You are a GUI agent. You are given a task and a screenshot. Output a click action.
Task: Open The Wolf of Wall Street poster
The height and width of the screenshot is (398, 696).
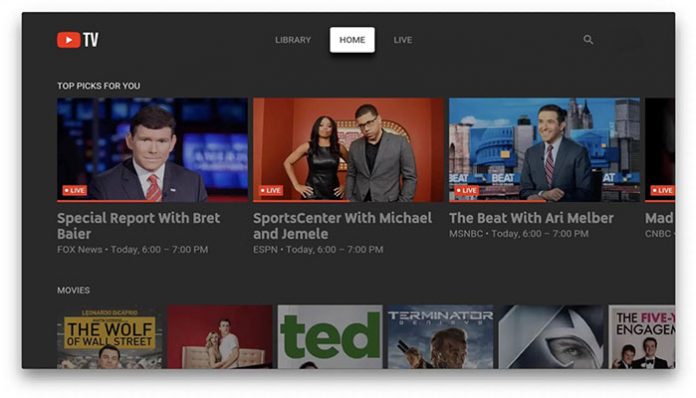tap(110, 337)
